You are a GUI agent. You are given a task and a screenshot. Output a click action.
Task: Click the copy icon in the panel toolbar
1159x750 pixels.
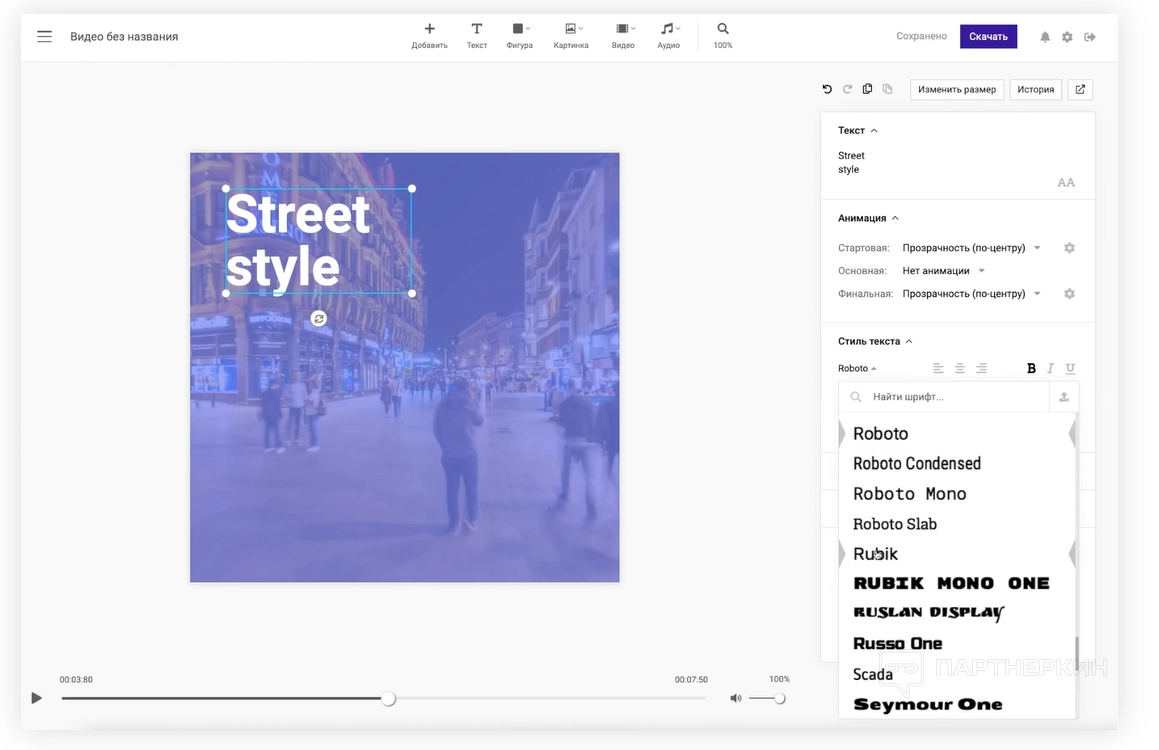point(867,89)
